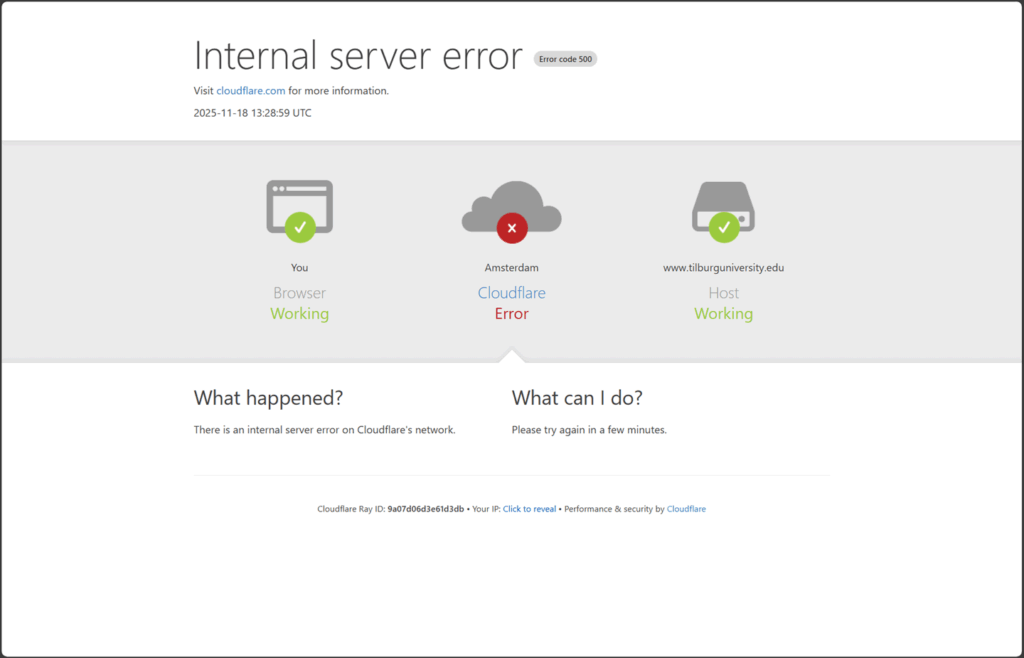Click the www.tilburguniversity.edu host name
1024x658 pixels.
tap(723, 268)
